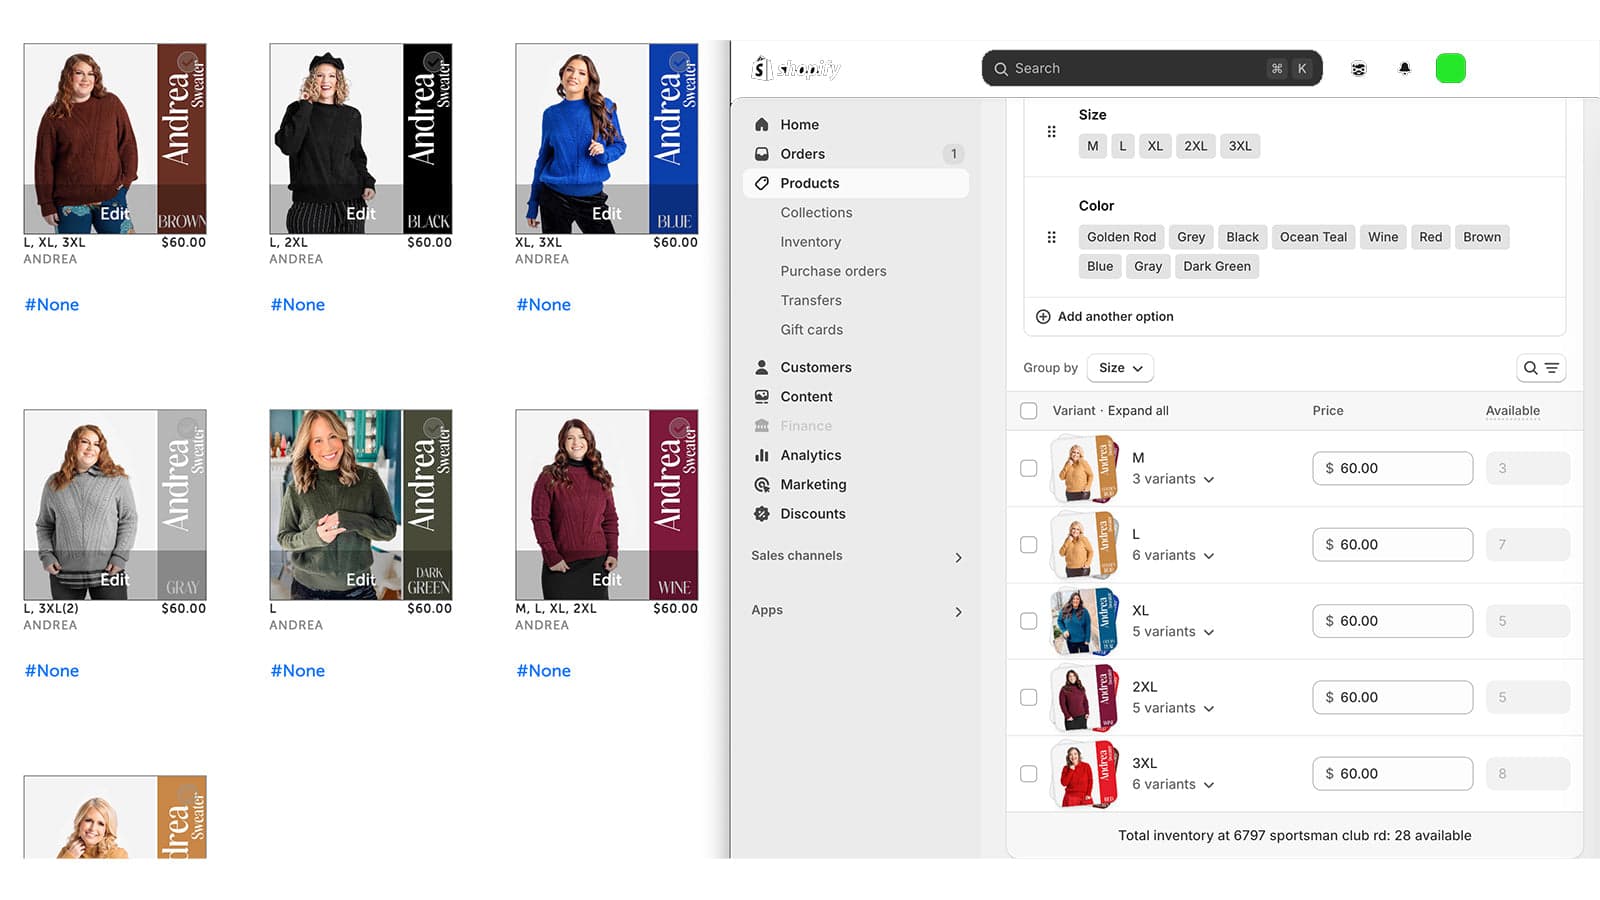This screenshot has width=1600, height=900.
Task: Click the XL variant price field
Action: click(1392, 621)
